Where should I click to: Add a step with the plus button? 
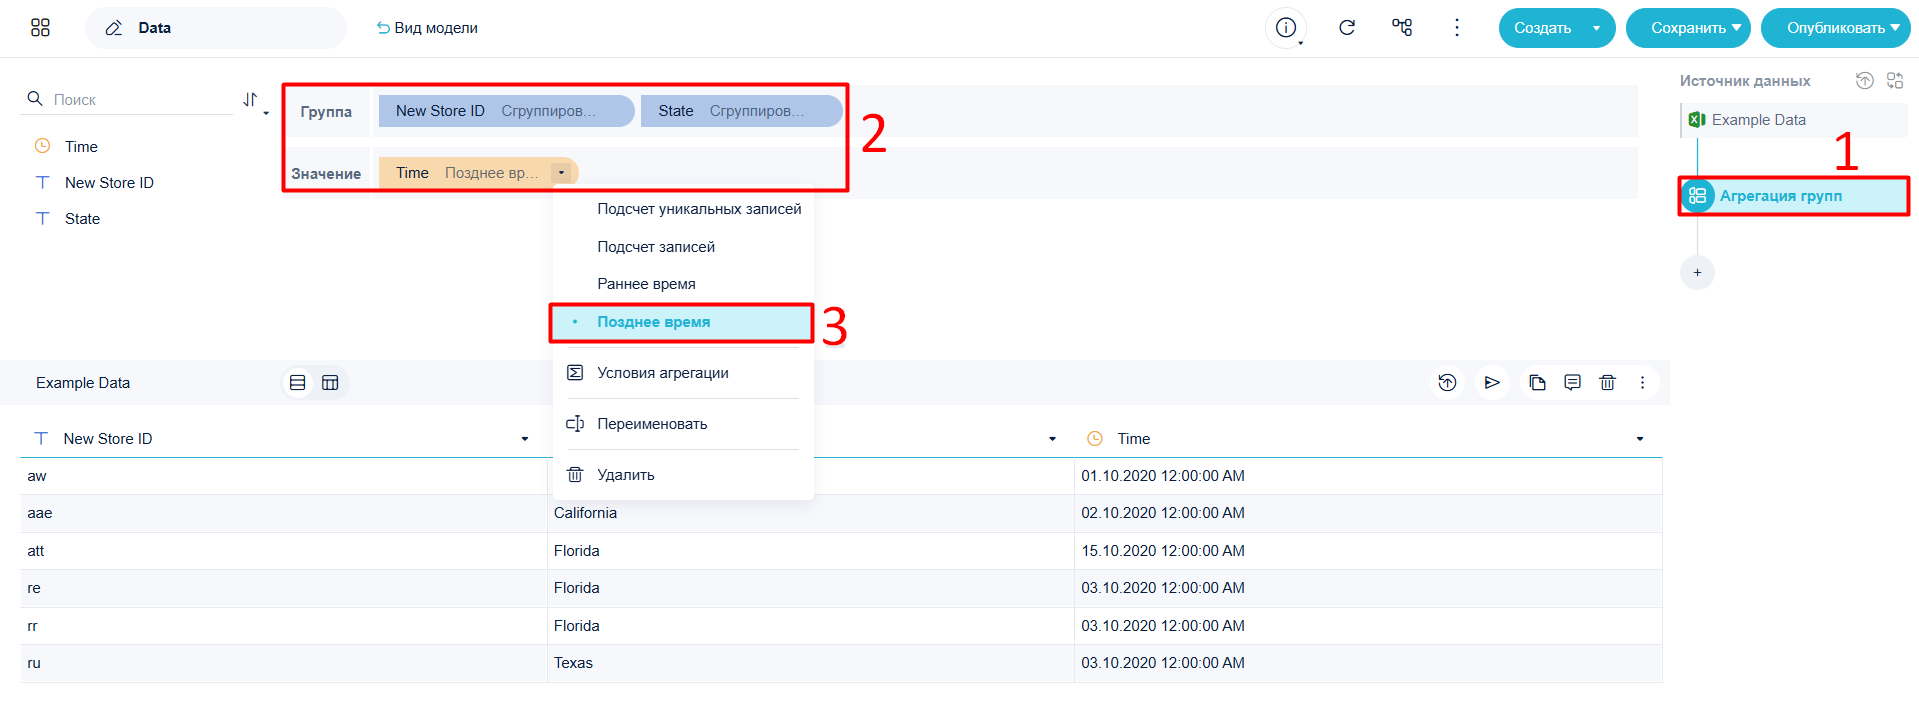1697,272
